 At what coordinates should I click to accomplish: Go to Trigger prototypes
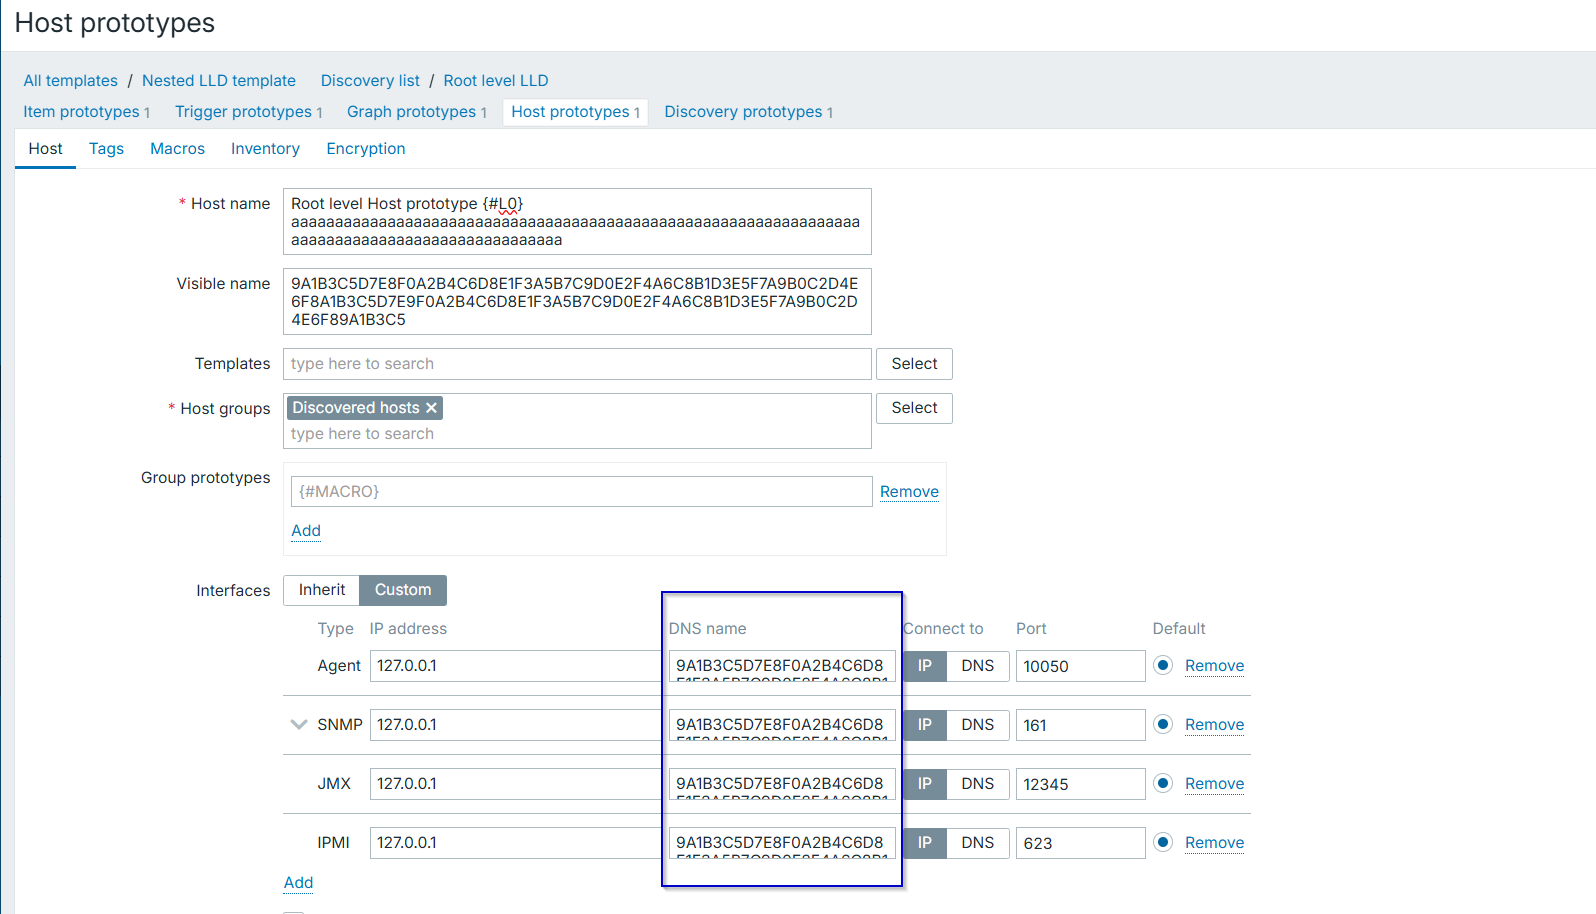point(243,112)
